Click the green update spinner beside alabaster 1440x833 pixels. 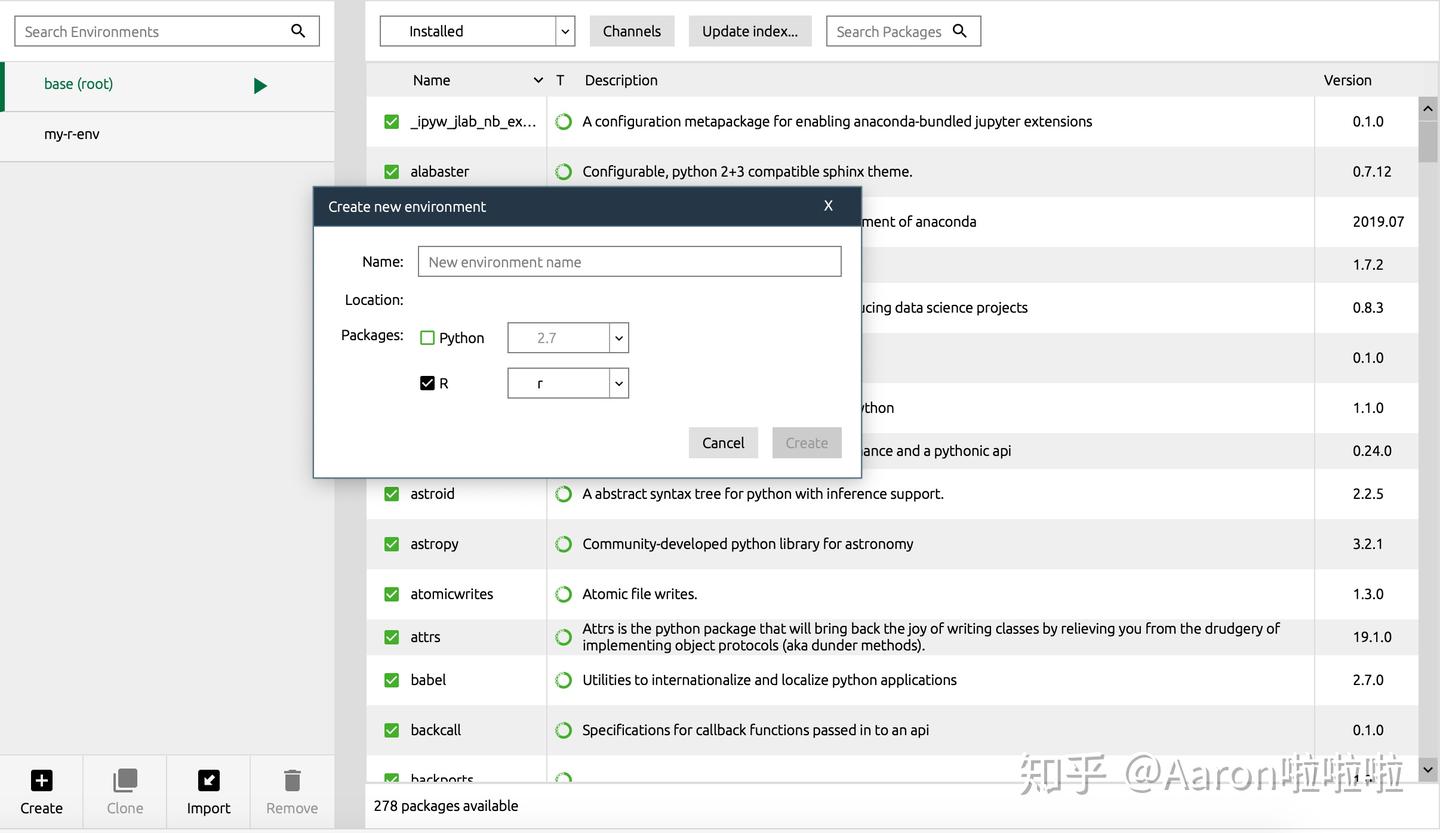(563, 171)
